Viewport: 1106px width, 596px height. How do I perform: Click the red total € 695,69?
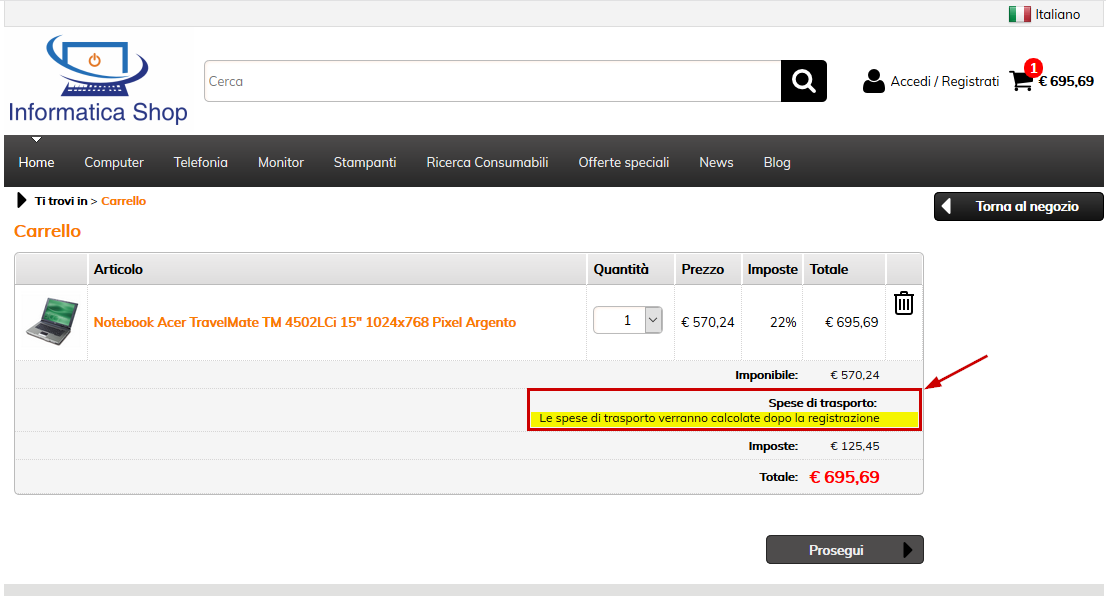844,478
